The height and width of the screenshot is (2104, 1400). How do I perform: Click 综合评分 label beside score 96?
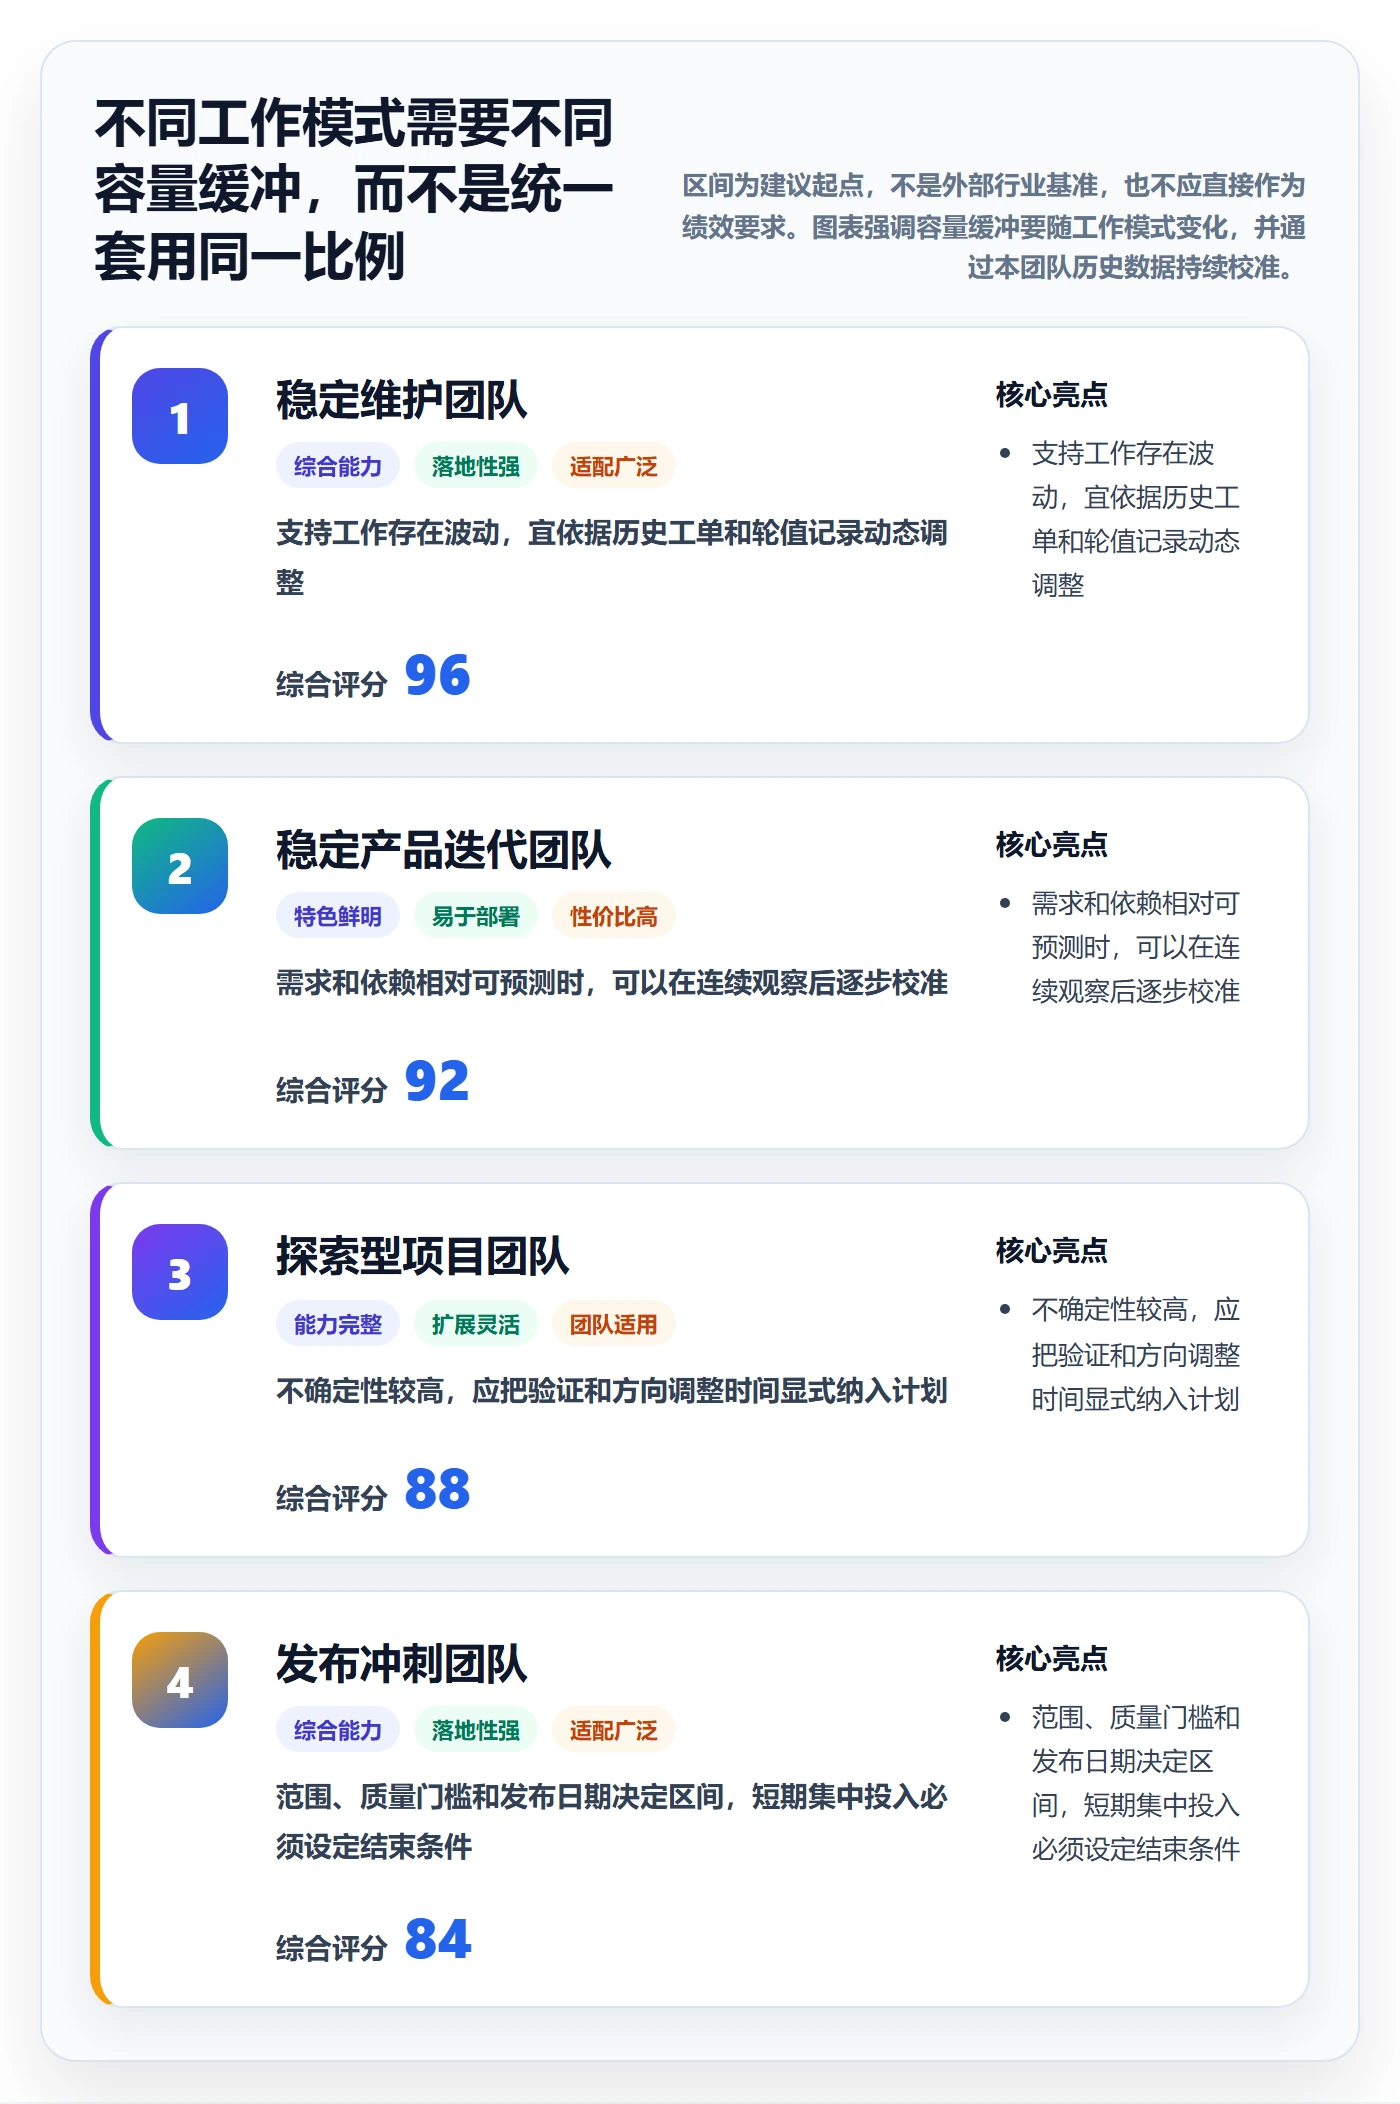(332, 684)
